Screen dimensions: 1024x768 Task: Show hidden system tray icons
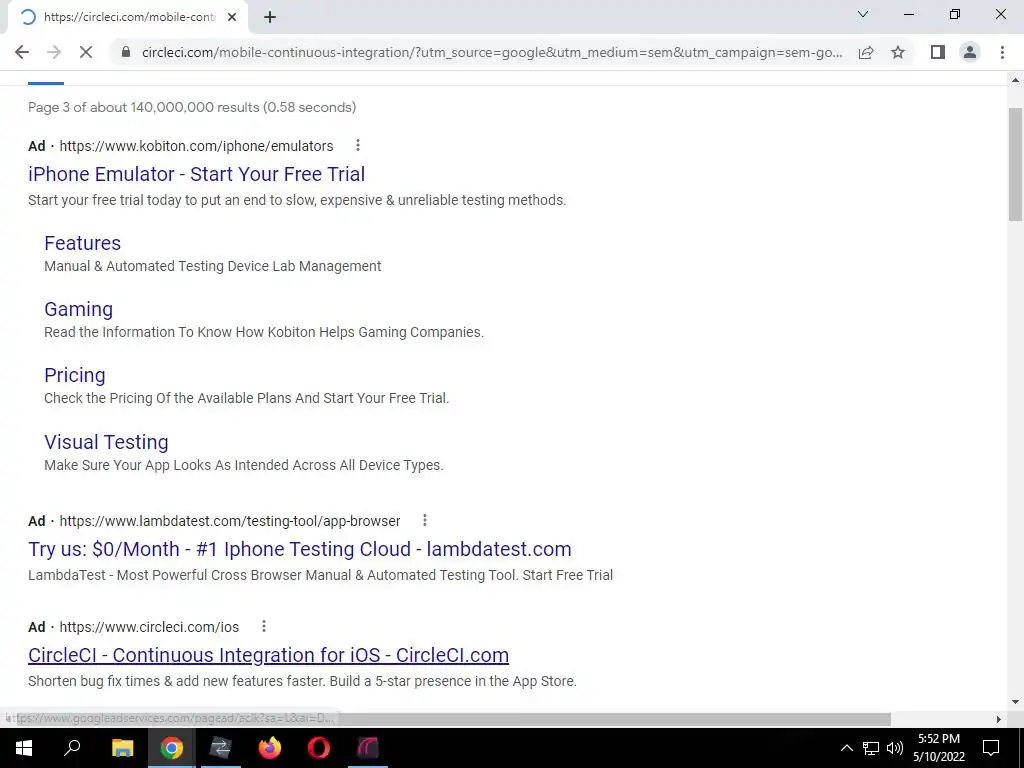point(846,748)
